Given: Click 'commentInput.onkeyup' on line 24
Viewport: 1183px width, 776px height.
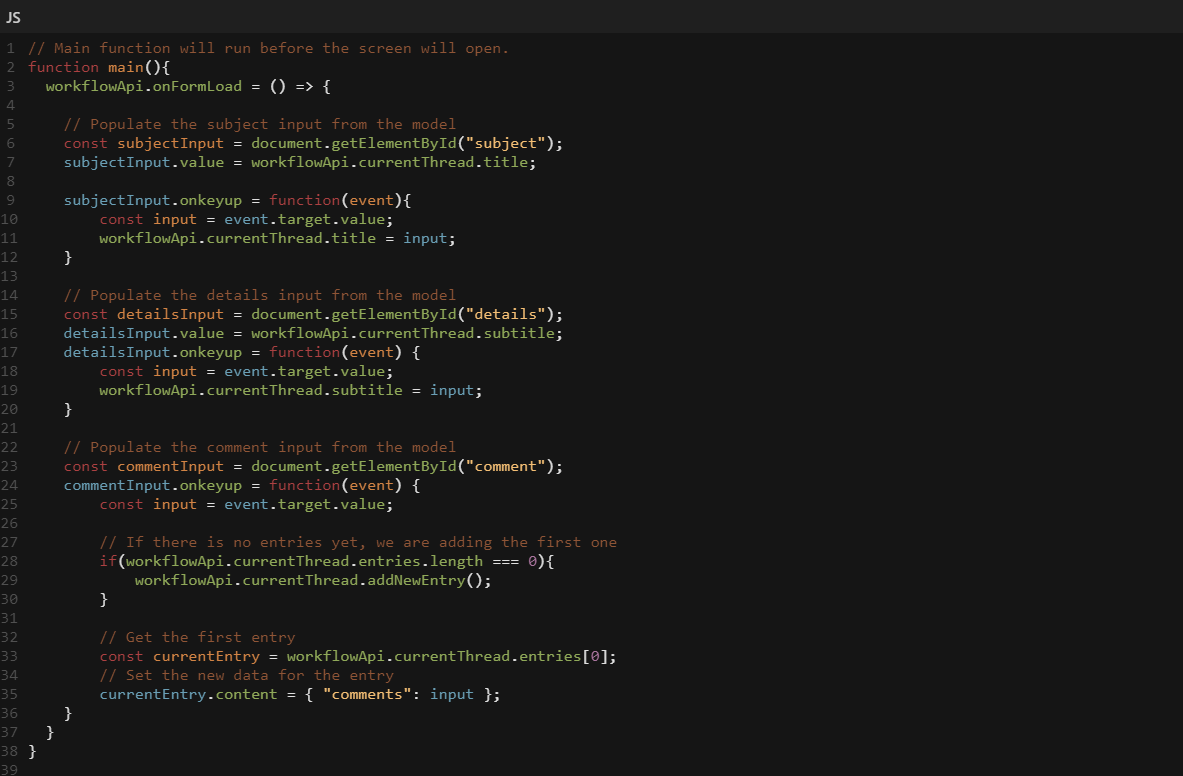Looking at the screenshot, I should click(x=152, y=485).
